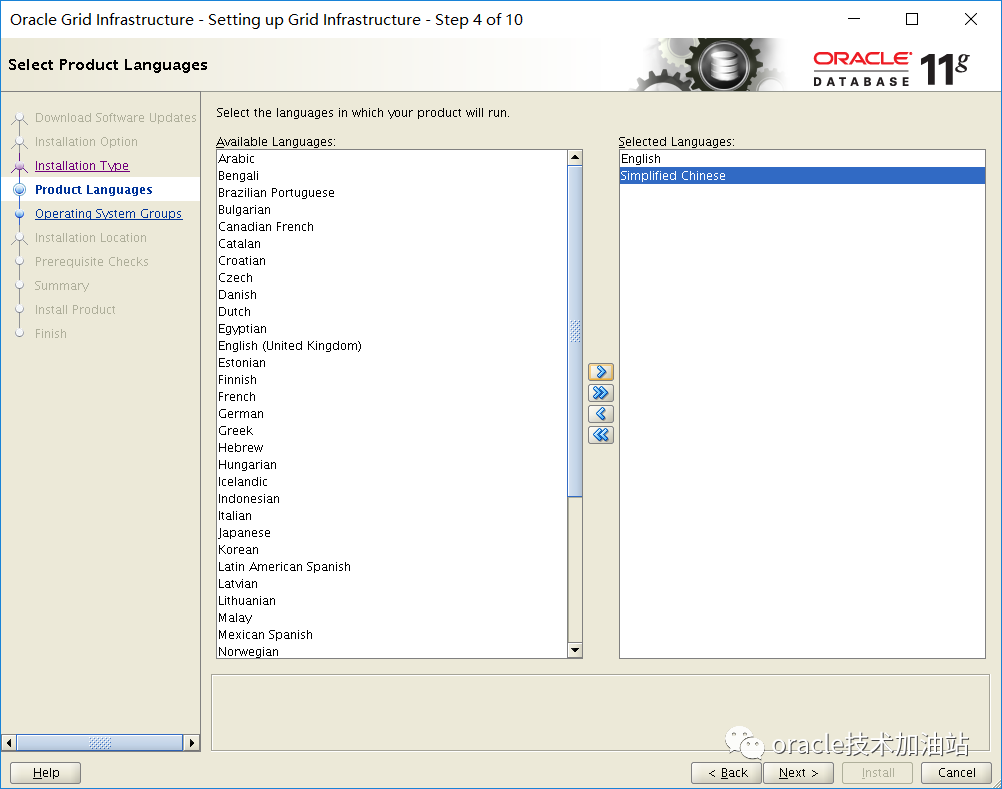Select Danish in available languages
The image size is (1002, 789).
click(392, 295)
